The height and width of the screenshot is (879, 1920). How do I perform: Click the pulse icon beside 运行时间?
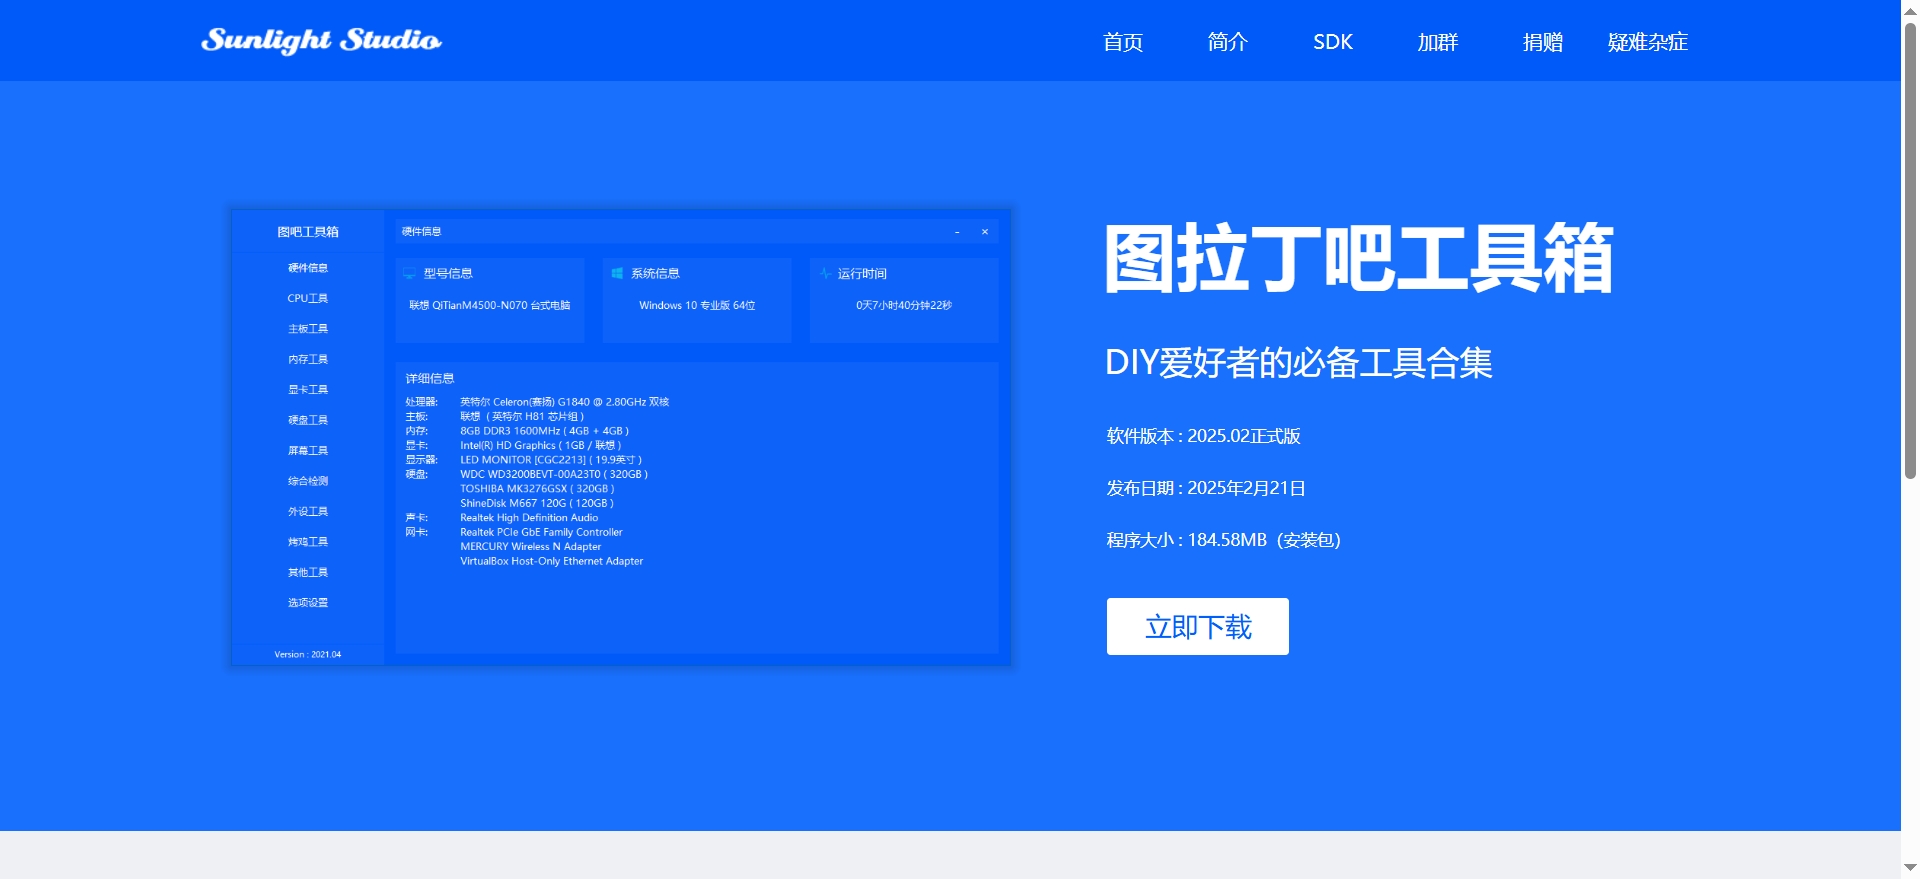click(825, 273)
